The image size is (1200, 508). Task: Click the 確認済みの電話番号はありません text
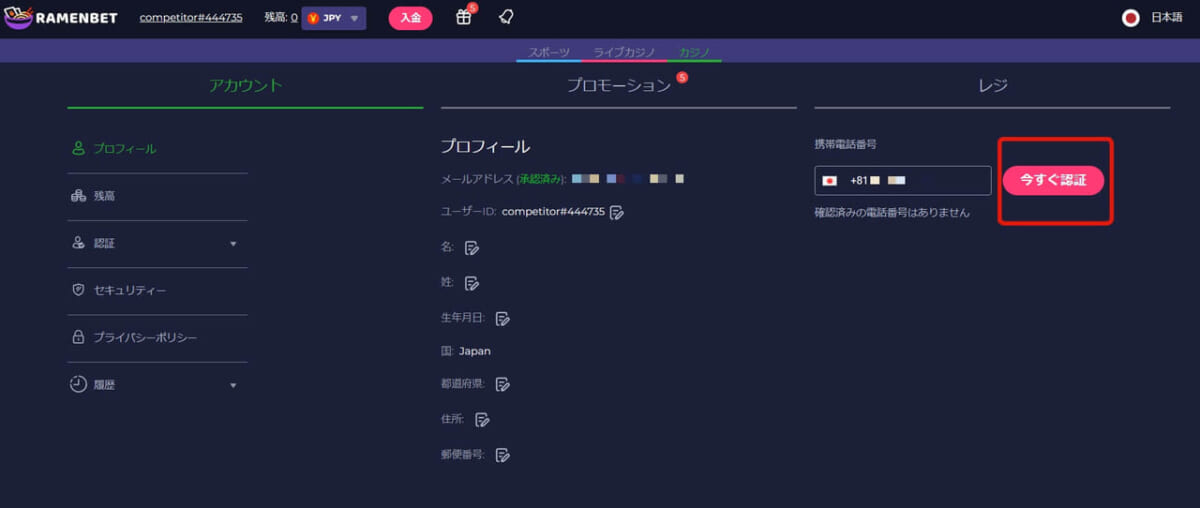coord(892,213)
